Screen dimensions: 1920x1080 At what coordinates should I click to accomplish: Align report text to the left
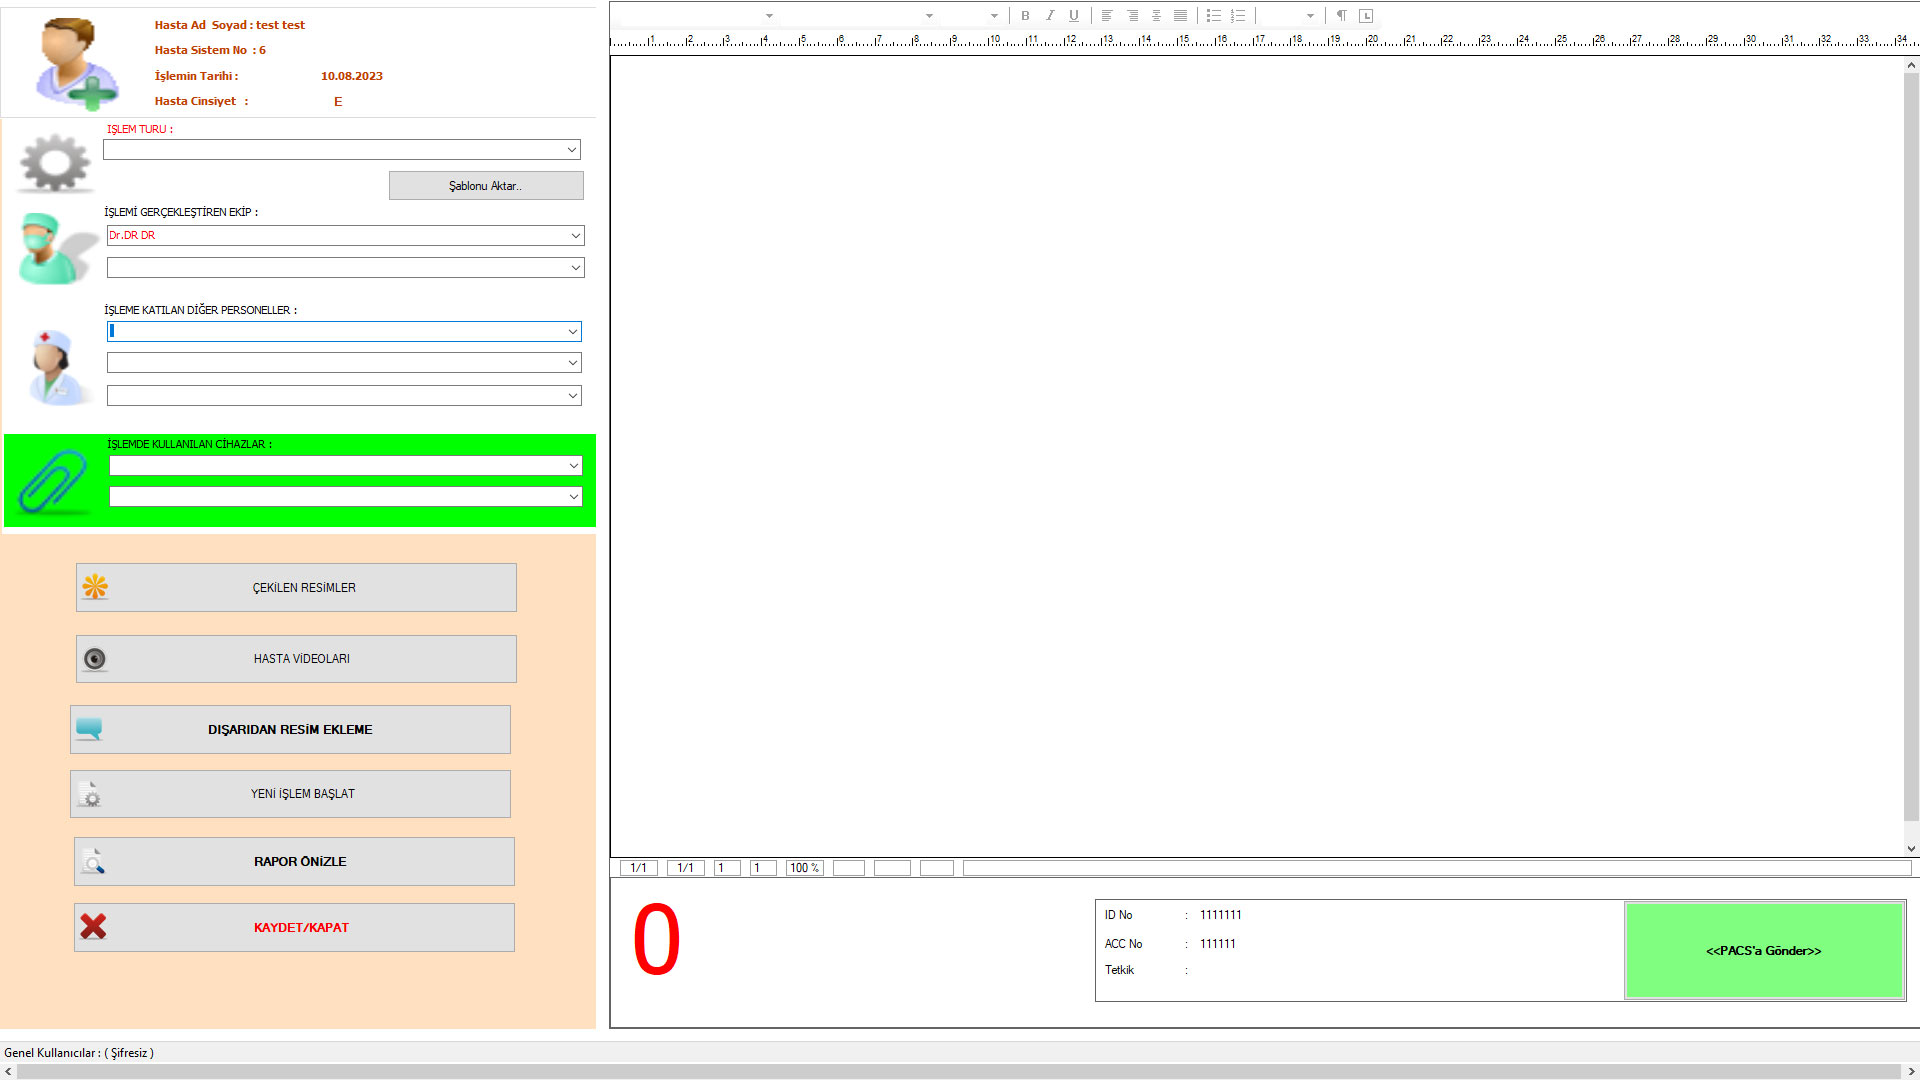pyautogui.click(x=1107, y=15)
